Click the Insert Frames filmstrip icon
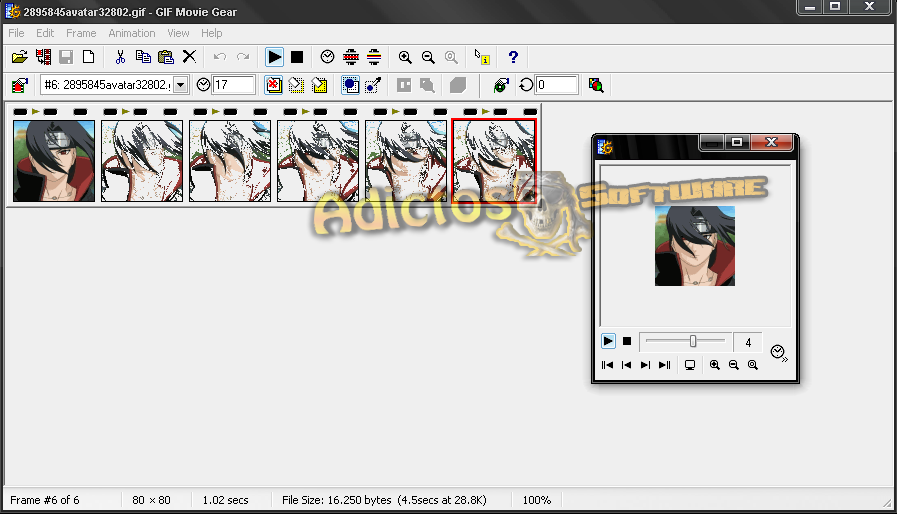The image size is (897, 514). (43, 57)
